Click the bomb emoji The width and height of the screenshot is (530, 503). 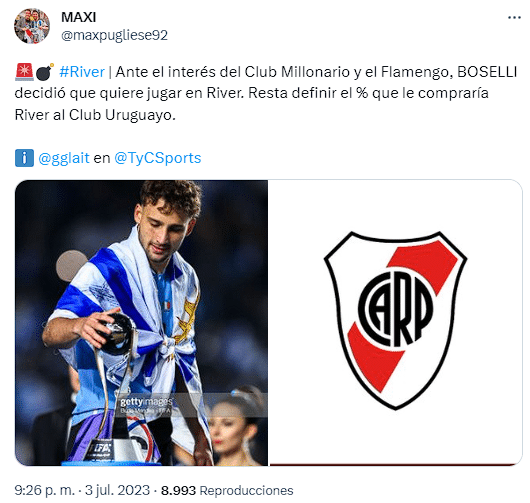45,72
